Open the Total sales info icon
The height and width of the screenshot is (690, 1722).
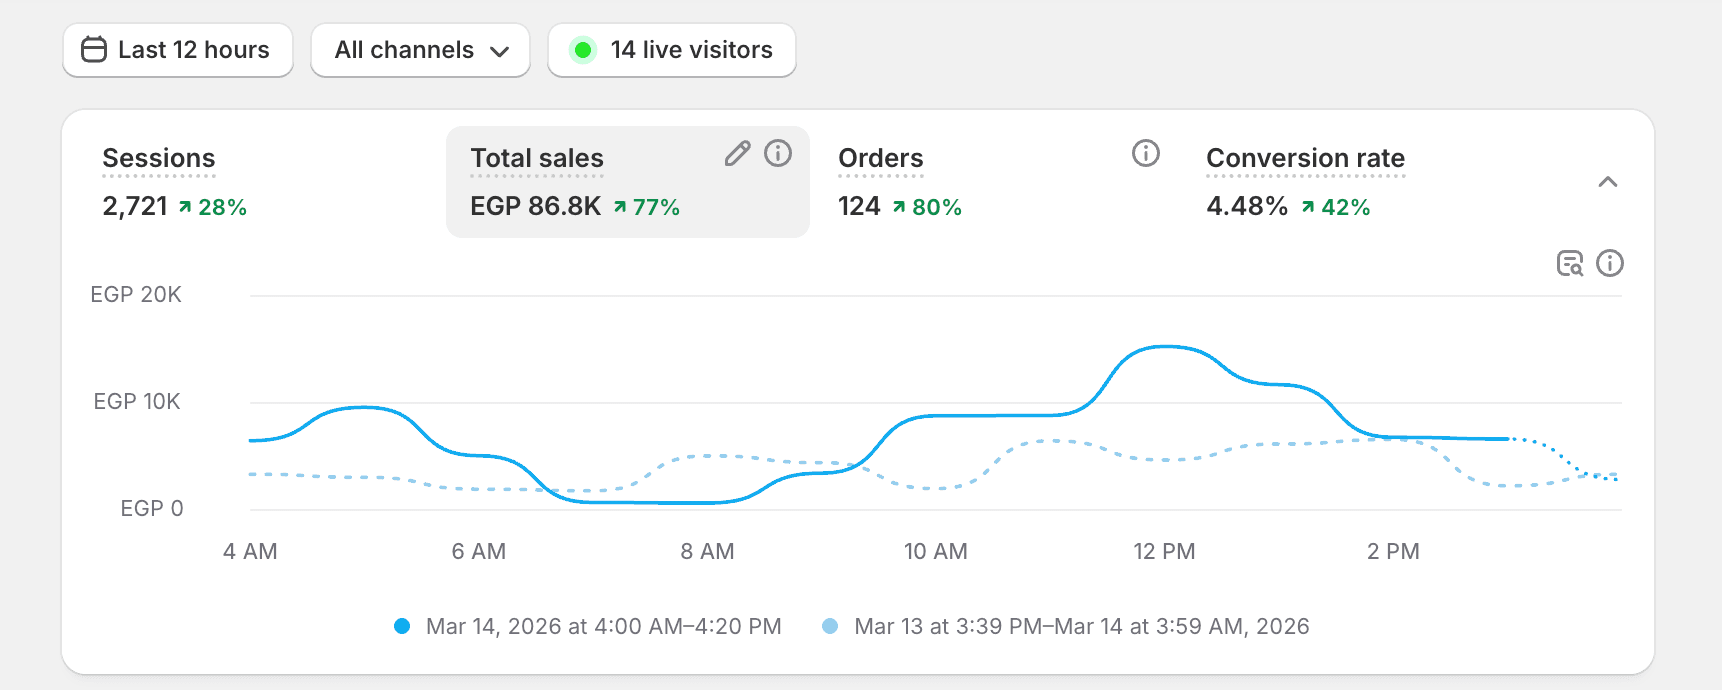778,153
